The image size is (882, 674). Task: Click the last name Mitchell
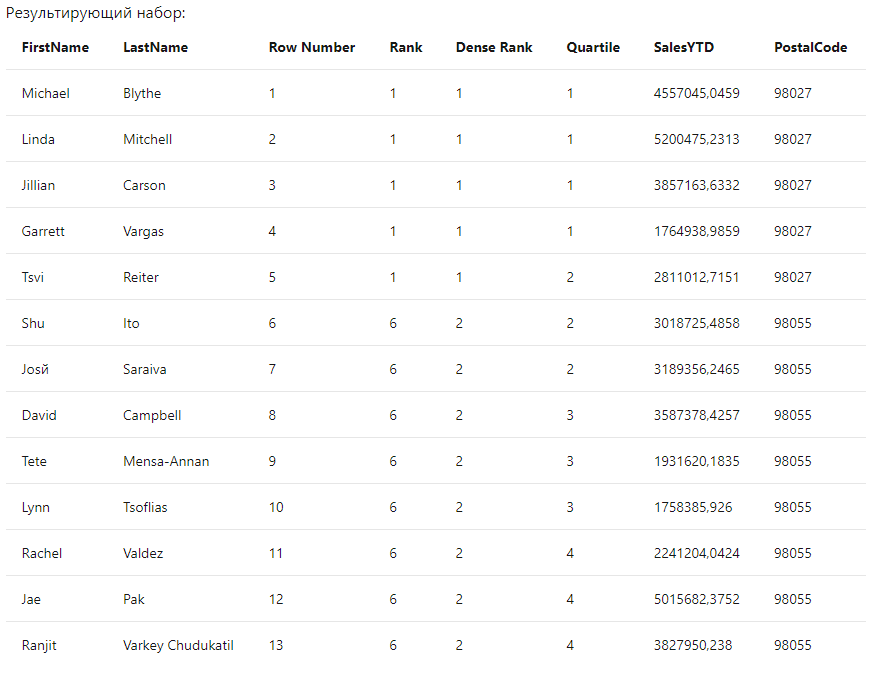(x=147, y=139)
